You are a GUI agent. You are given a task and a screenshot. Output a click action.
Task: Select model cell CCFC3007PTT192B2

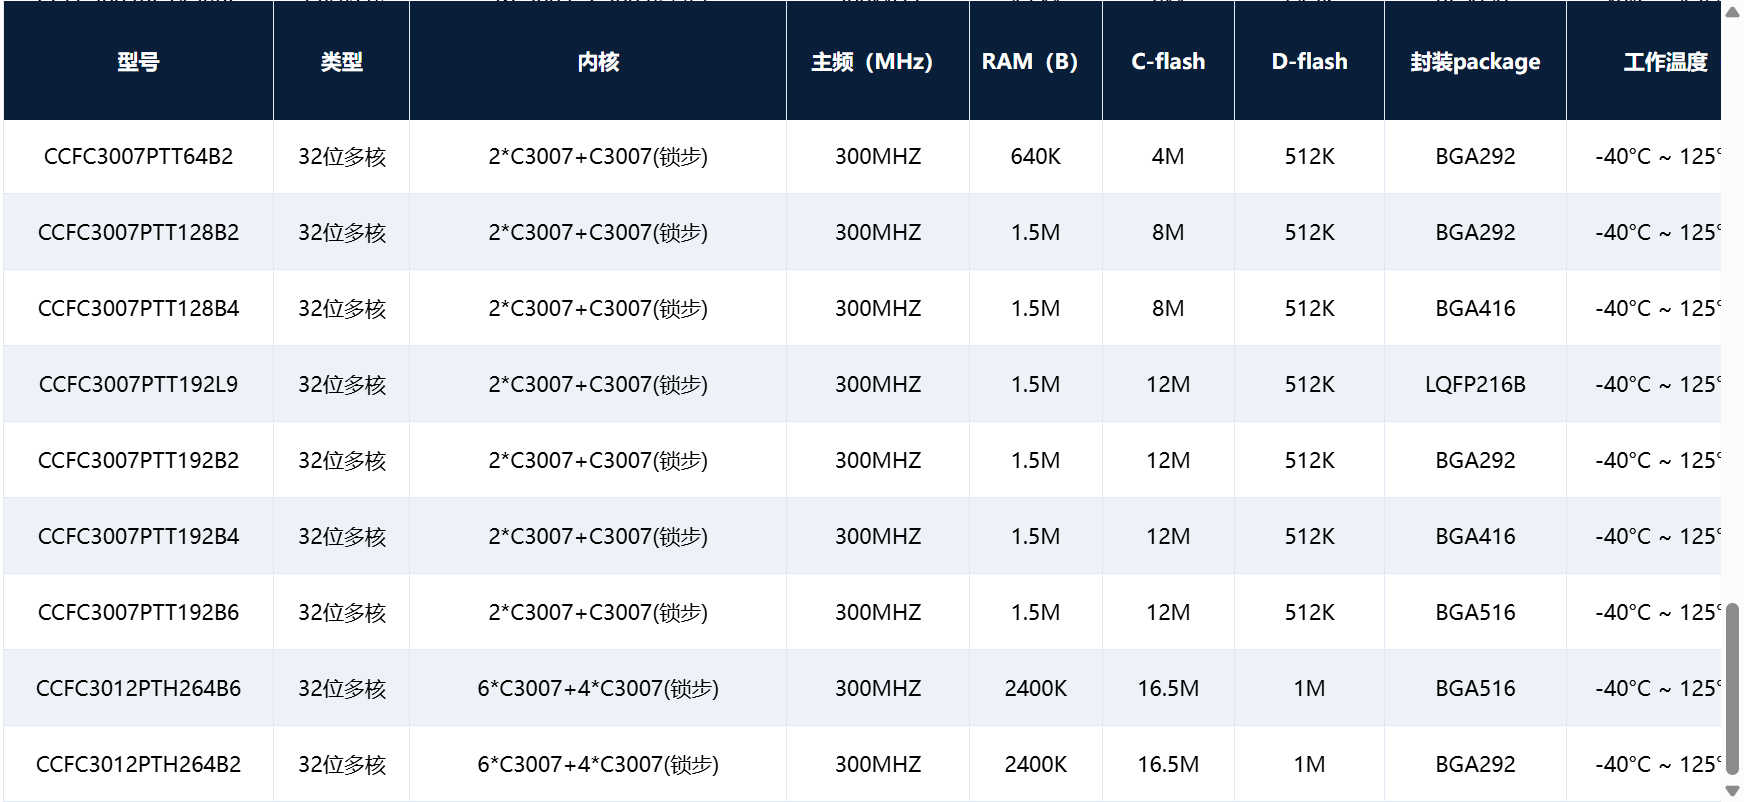click(x=138, y=461)
